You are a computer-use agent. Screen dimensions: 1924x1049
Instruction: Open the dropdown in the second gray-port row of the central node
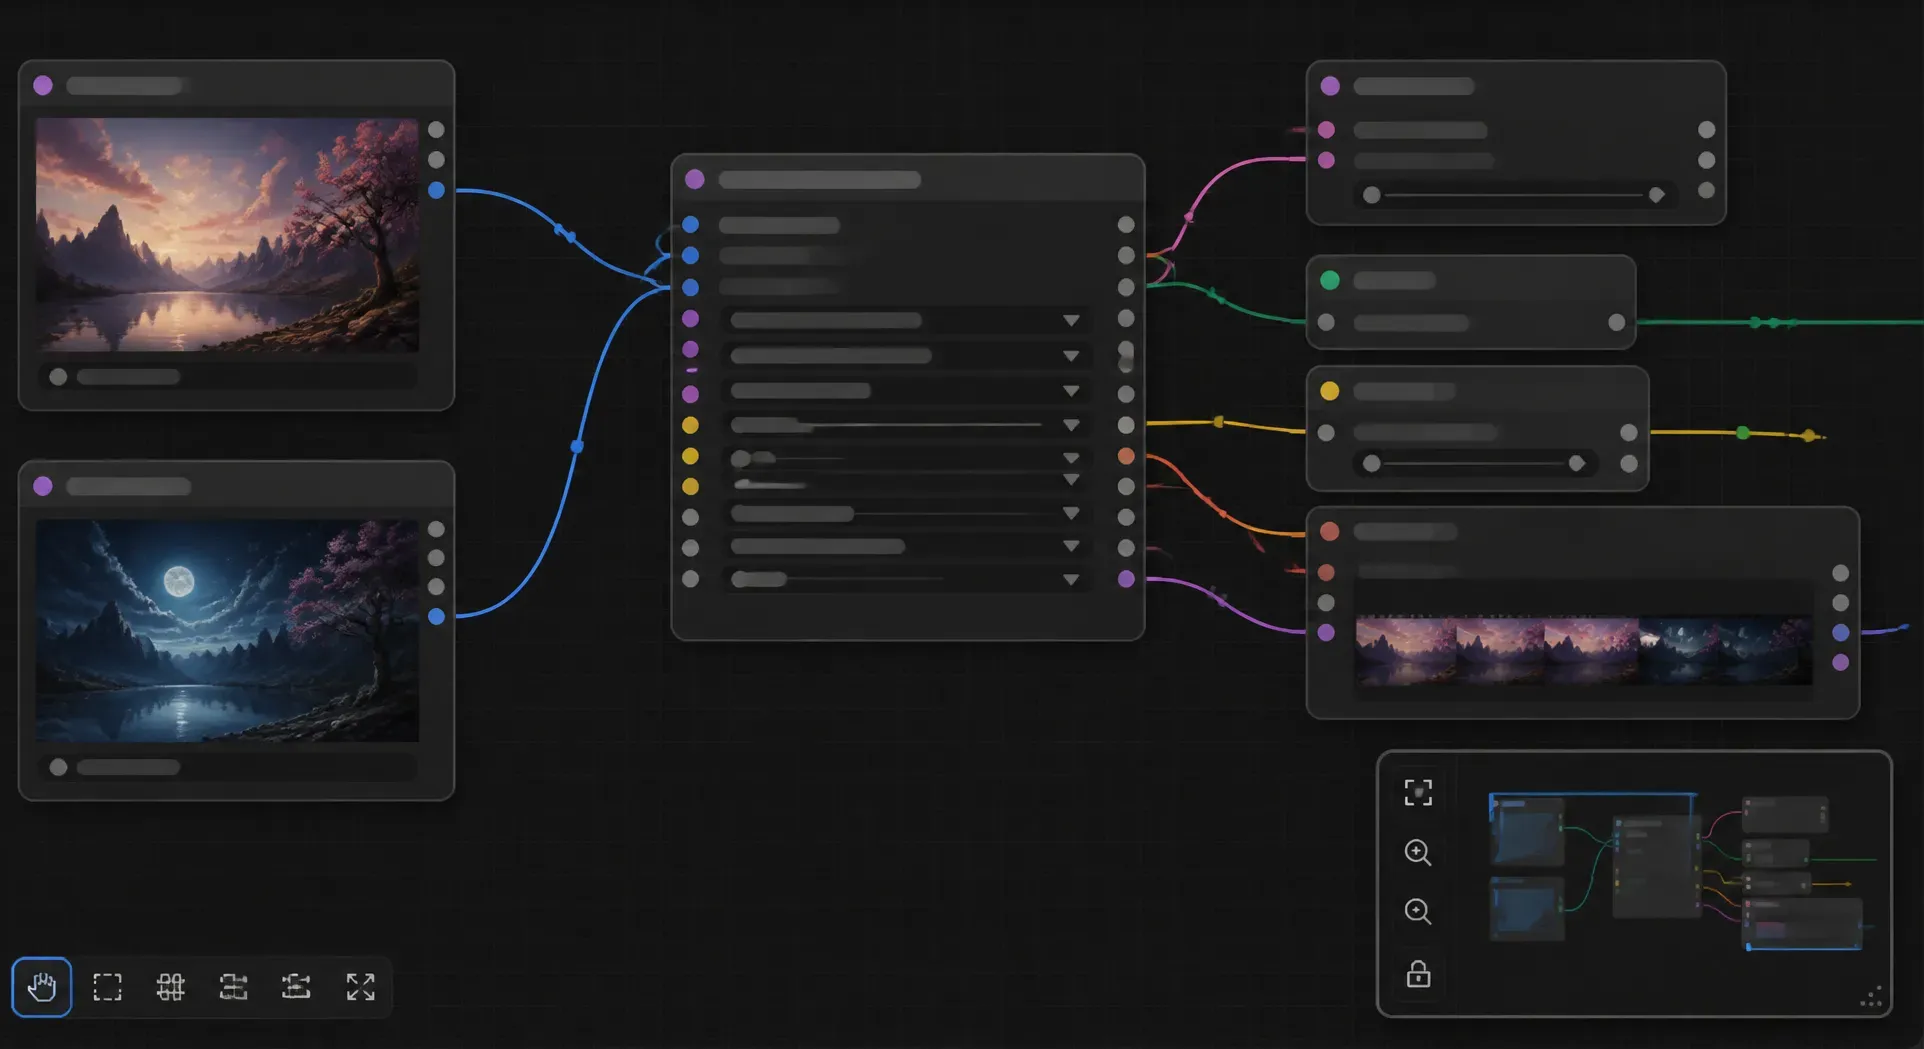(1071, 546)
